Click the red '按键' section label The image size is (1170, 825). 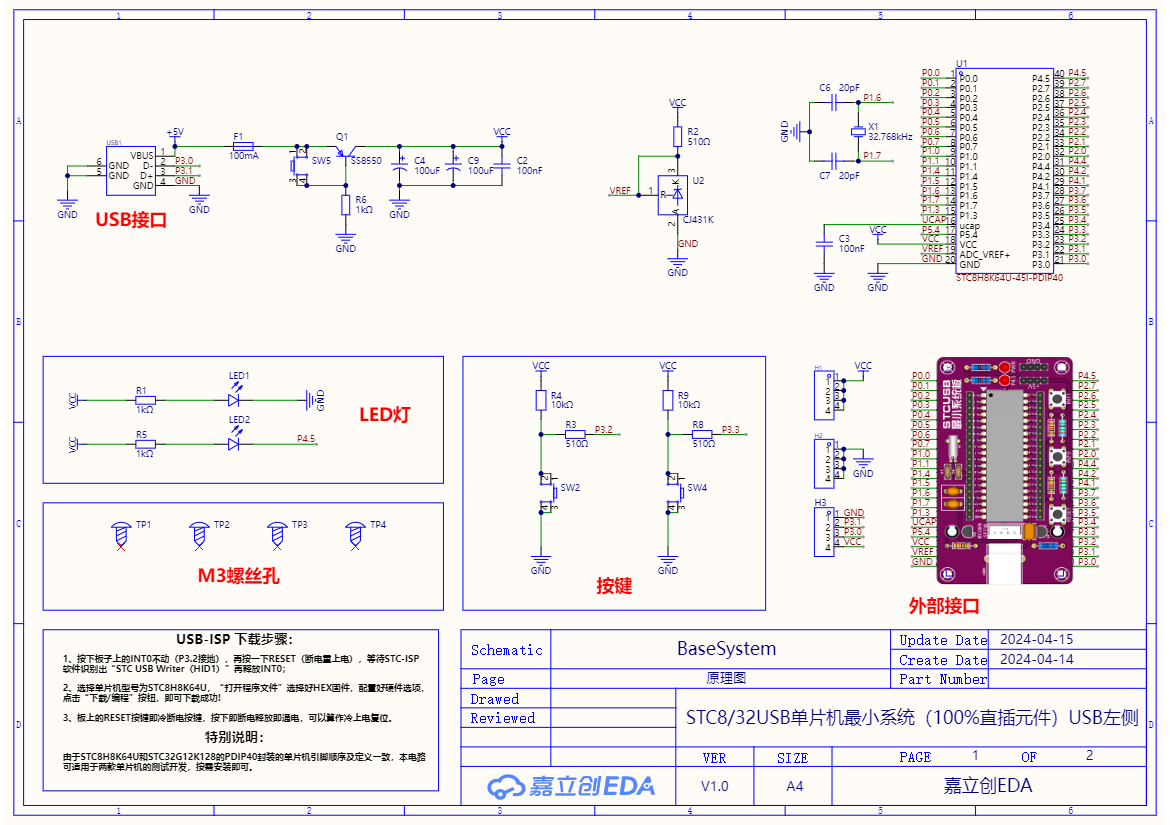tap(614, 586)
